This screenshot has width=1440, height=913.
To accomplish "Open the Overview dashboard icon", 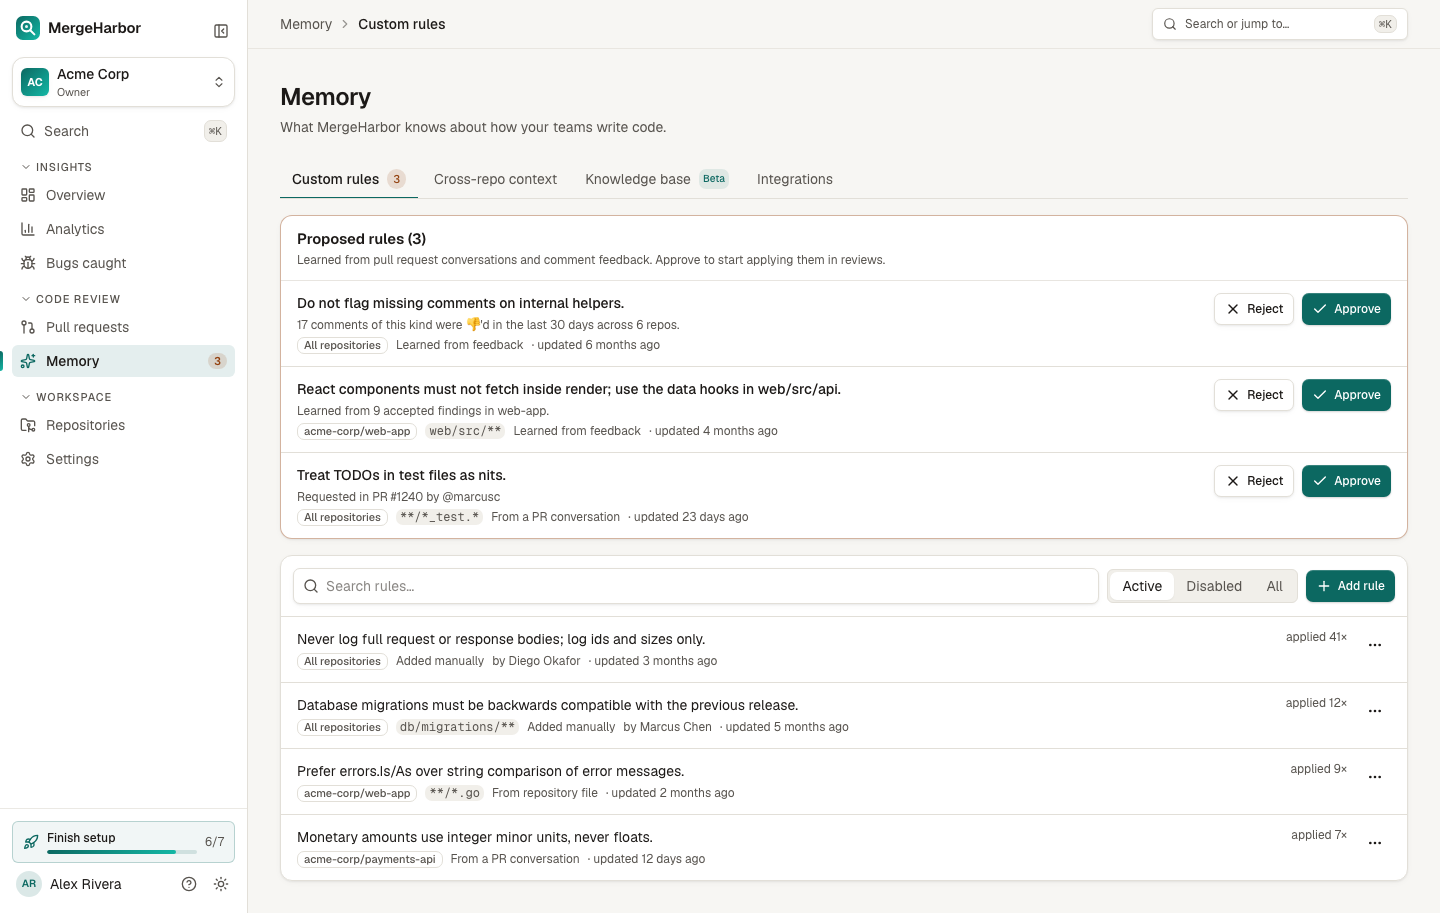I will 28,195.
